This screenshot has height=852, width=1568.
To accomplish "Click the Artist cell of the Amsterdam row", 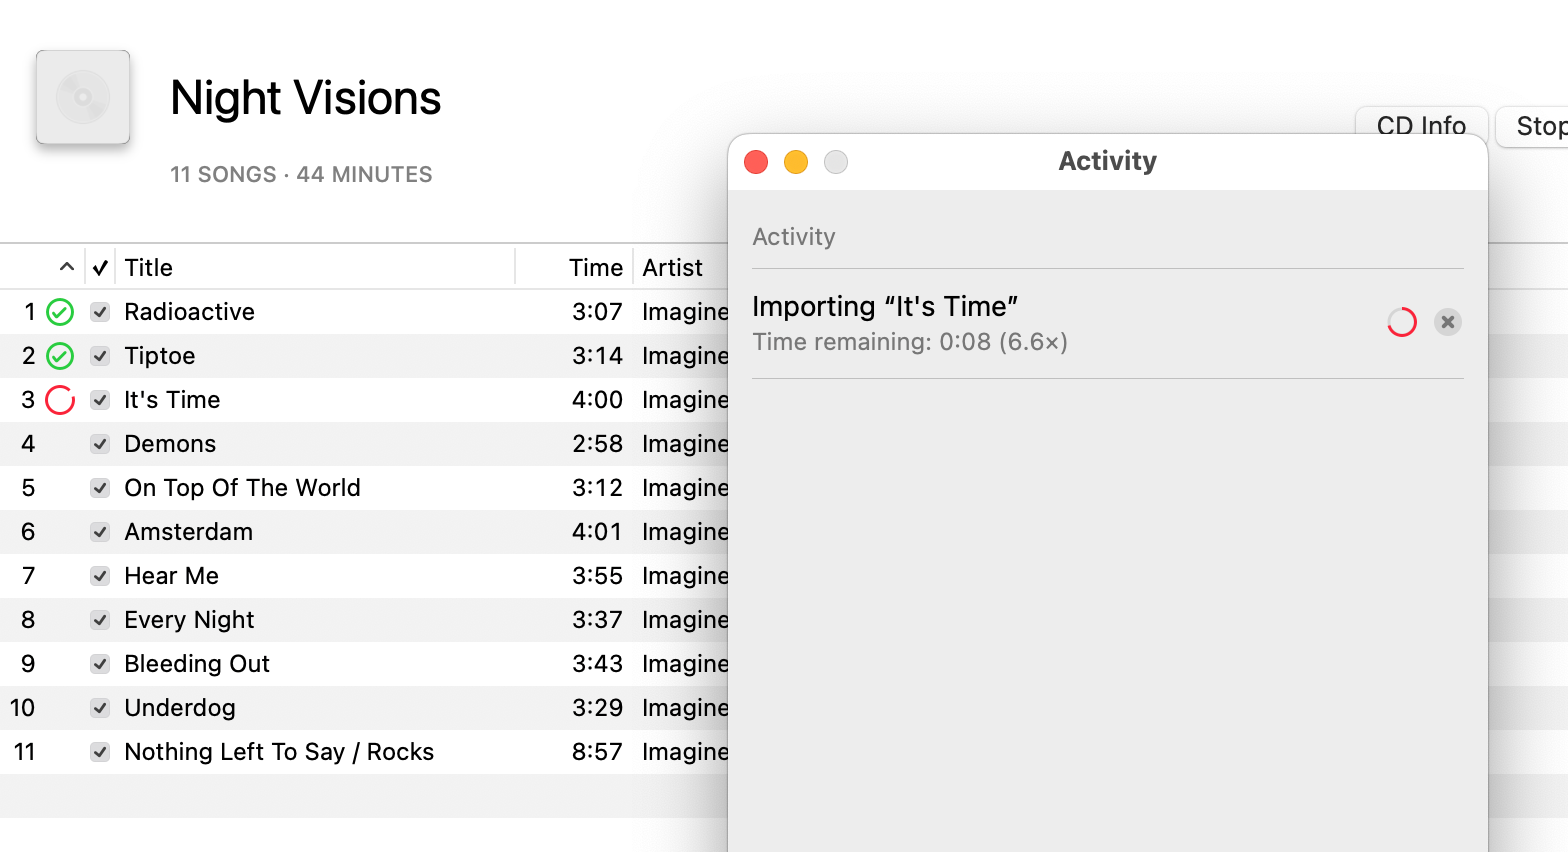I will [x=685, y=532].
